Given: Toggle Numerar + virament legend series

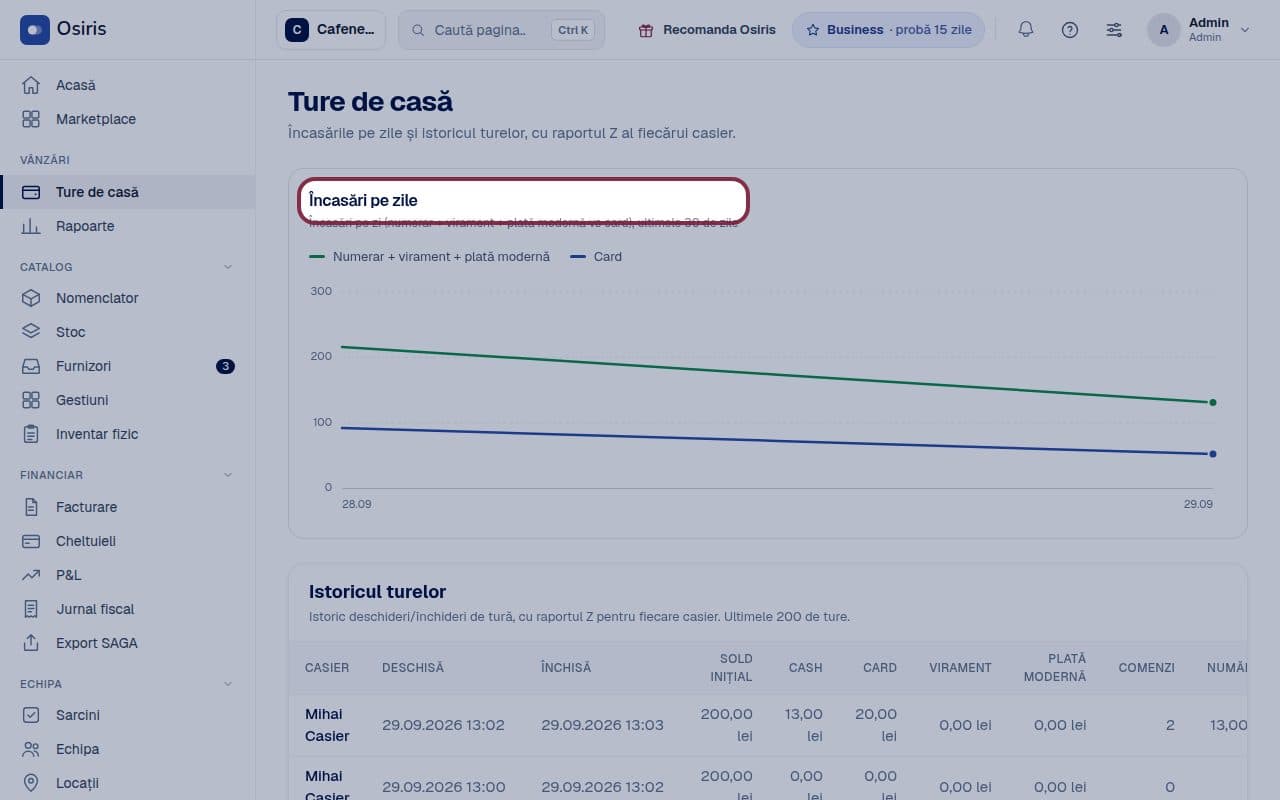Looking at the screenshot, I should click(x=430, y=257).
